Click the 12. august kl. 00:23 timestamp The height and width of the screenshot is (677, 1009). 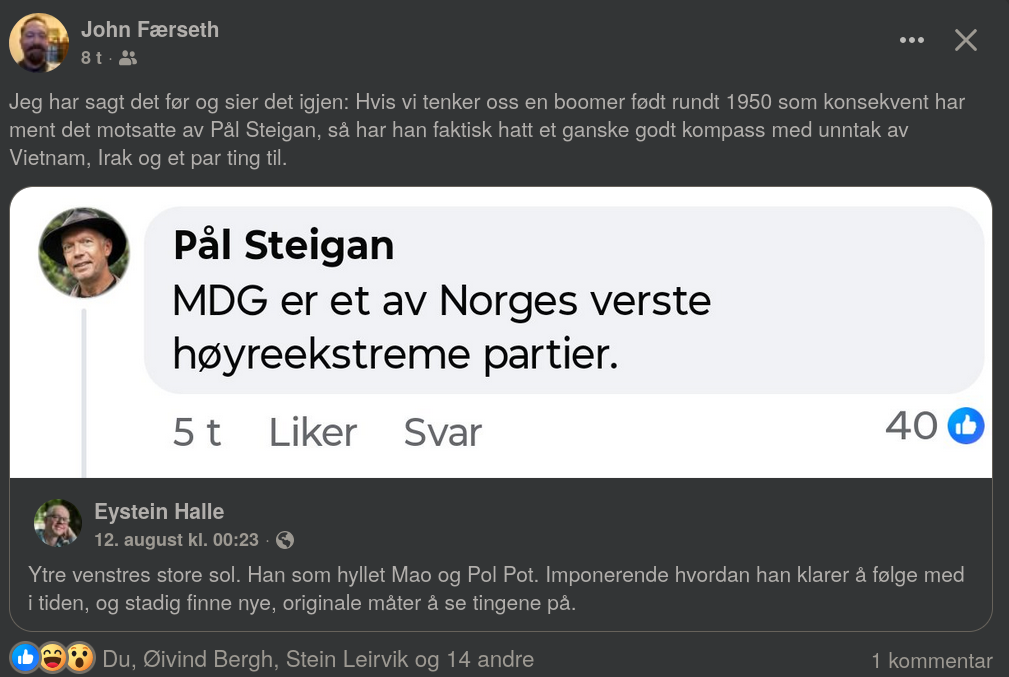point(176,540)
